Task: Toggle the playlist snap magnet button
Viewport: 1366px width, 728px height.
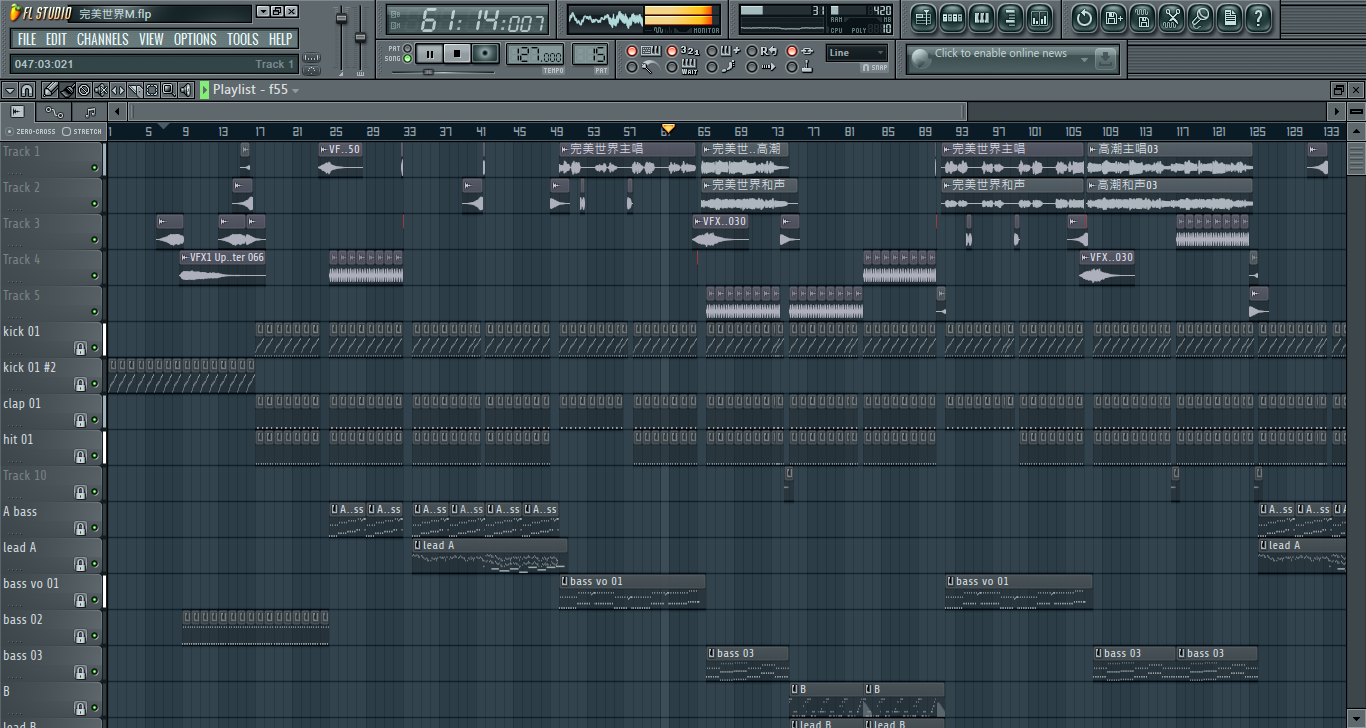Action: tap(27, 90)
